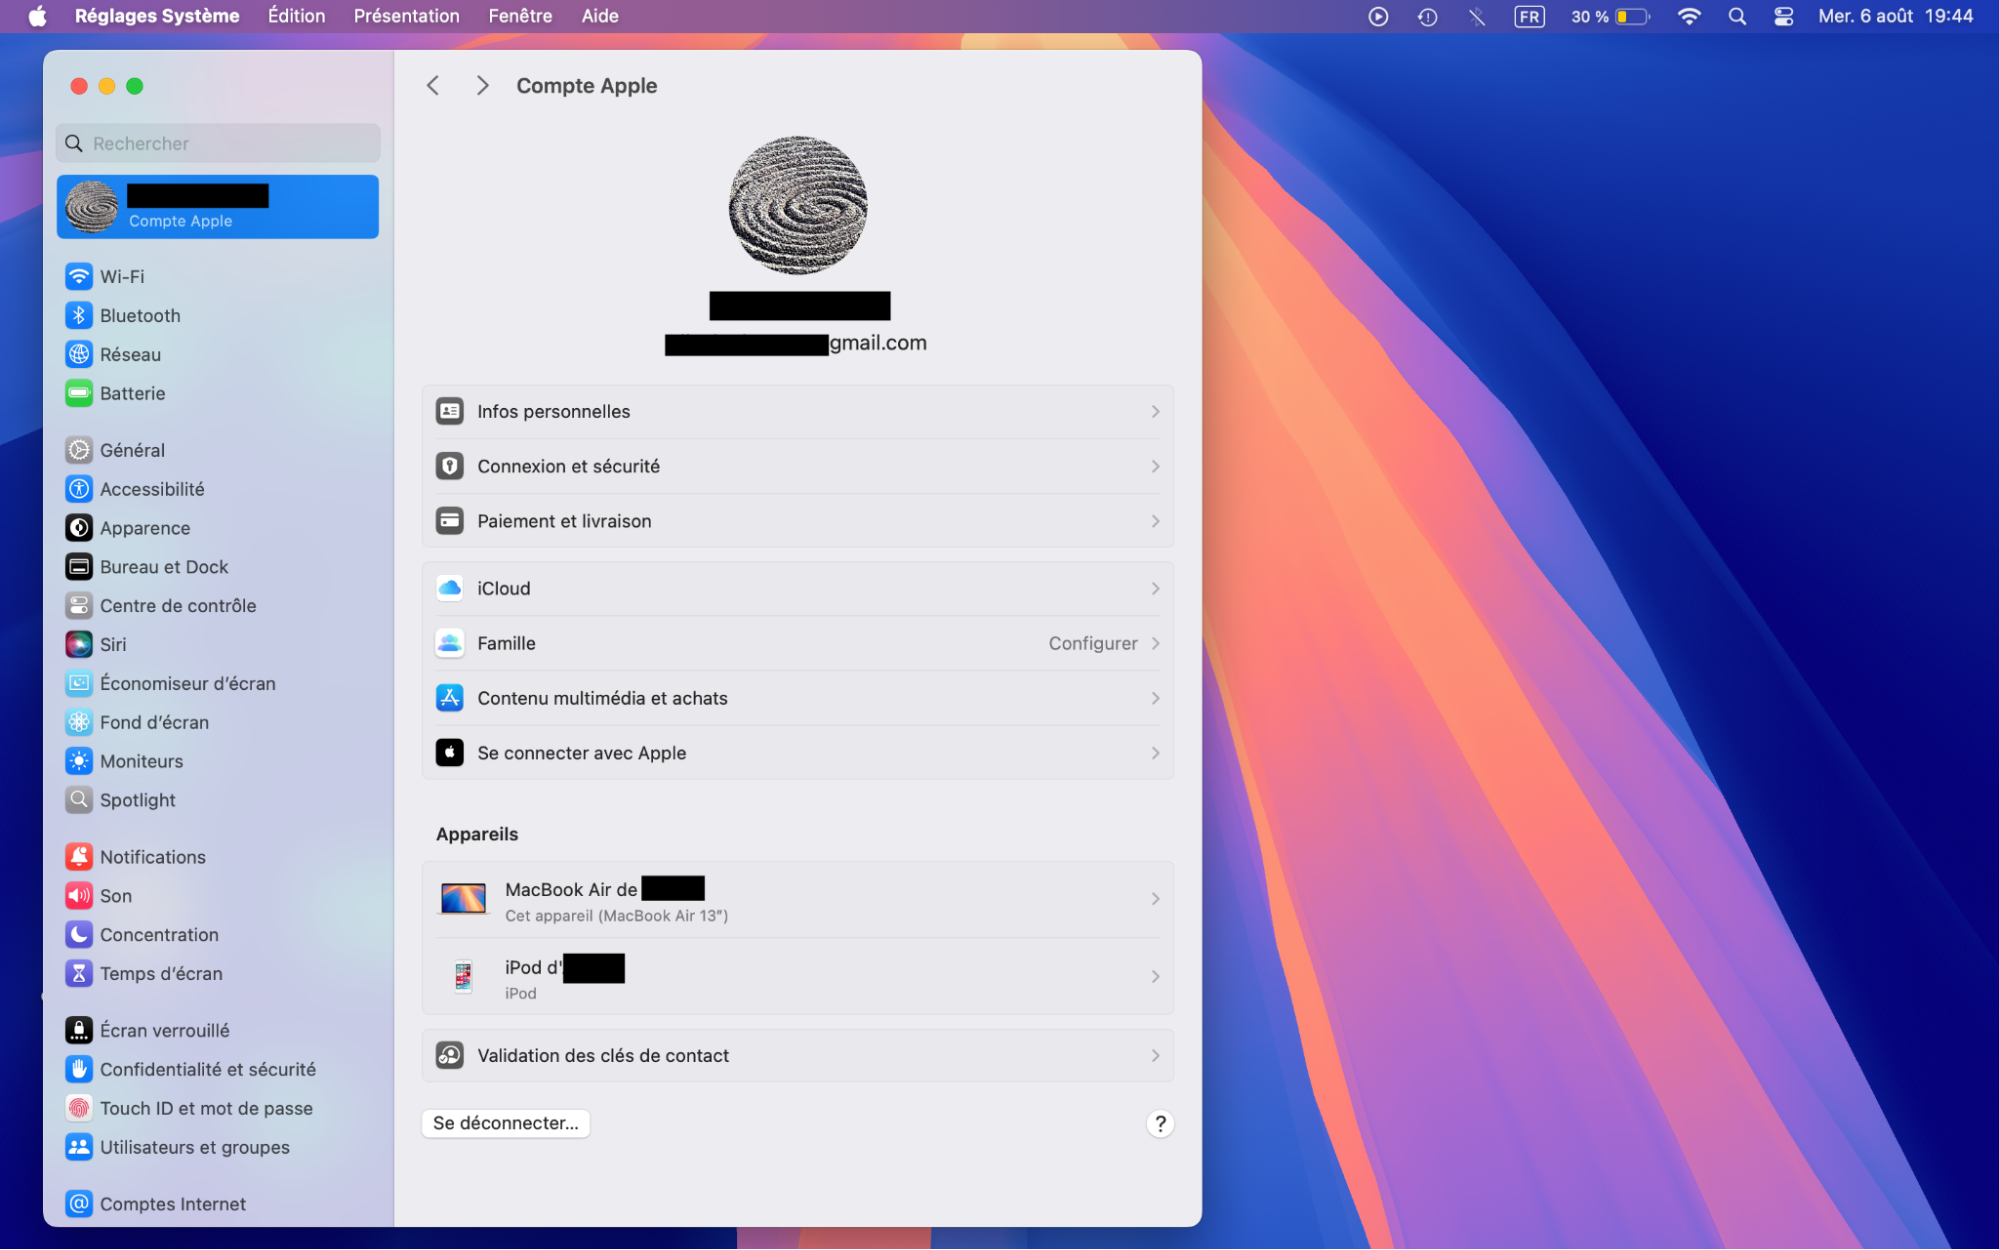Expand the Infos personnelles row
Viewport: 1999px width, 1250px height.
click(x=797, y=411)
